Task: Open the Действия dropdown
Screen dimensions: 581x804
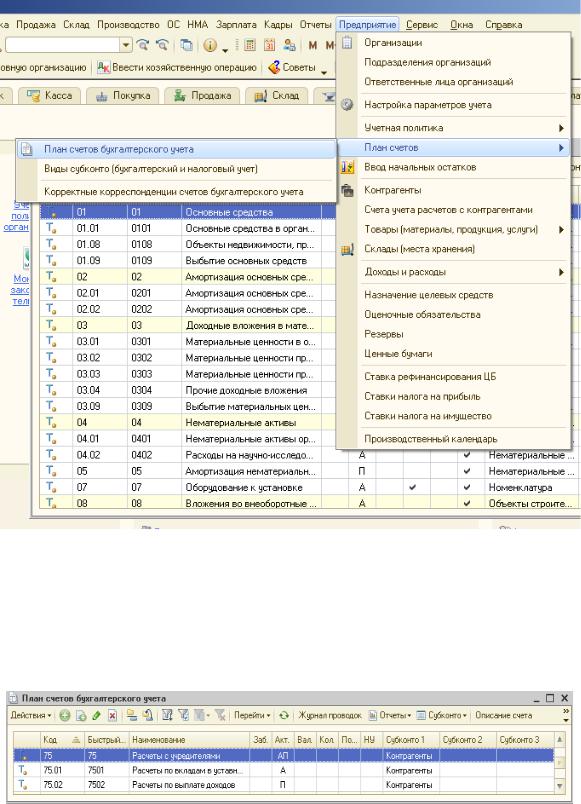Action: (x=31, y=715)
